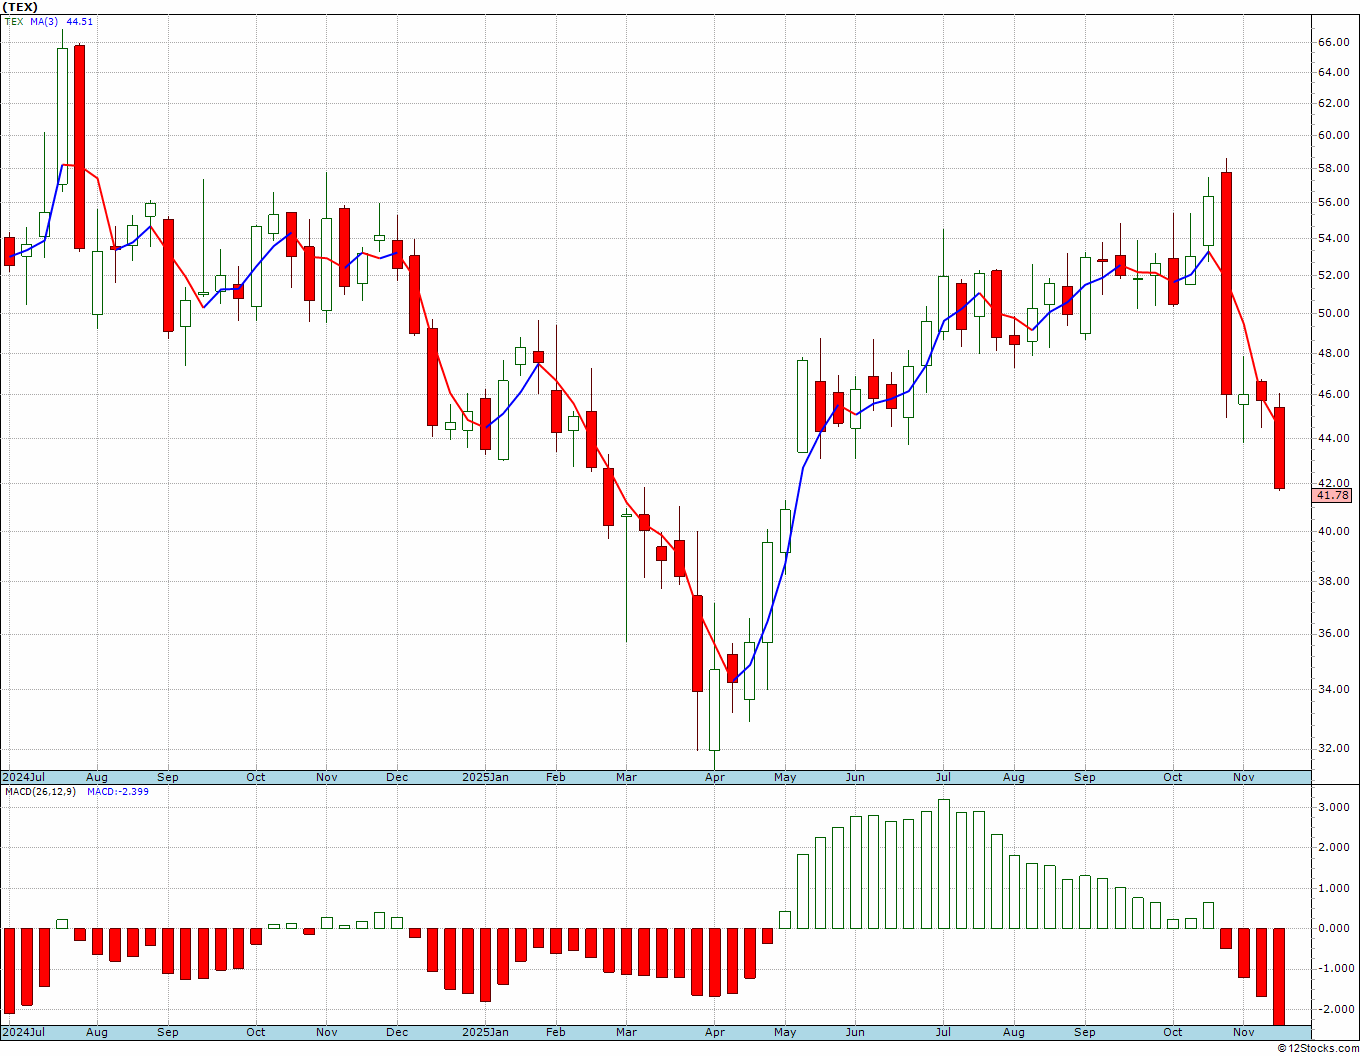Click the highlighted current price tag 41.78

[1333, 495]
